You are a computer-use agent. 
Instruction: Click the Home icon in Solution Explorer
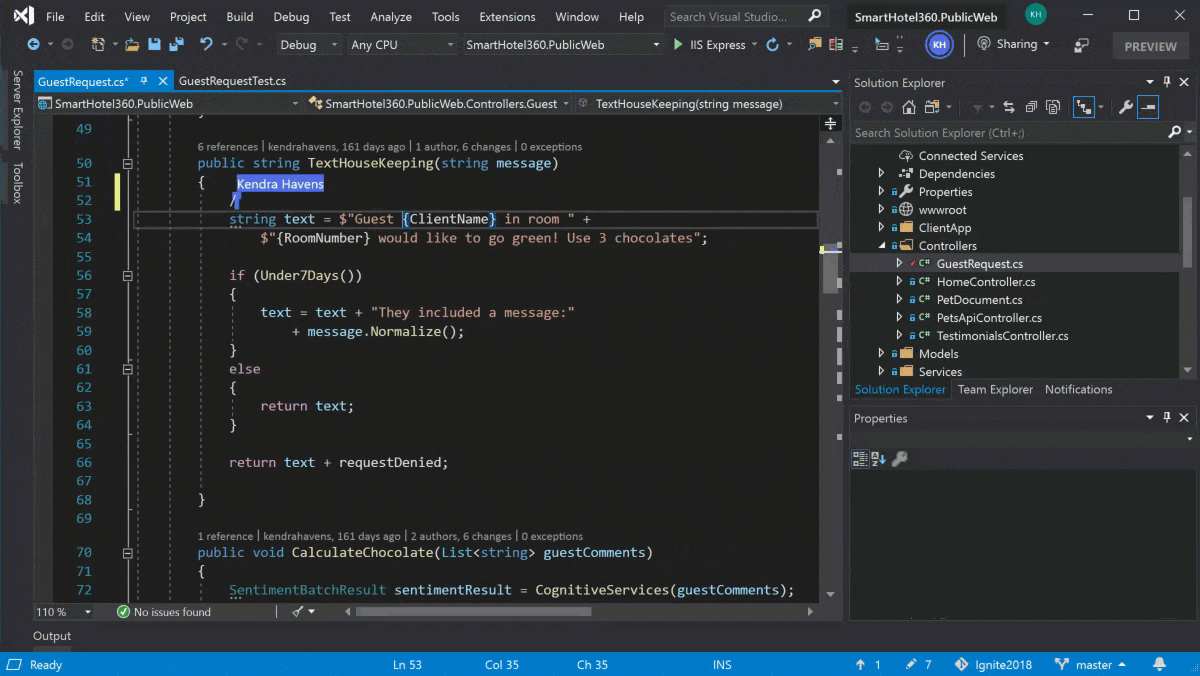pos(908,107)
